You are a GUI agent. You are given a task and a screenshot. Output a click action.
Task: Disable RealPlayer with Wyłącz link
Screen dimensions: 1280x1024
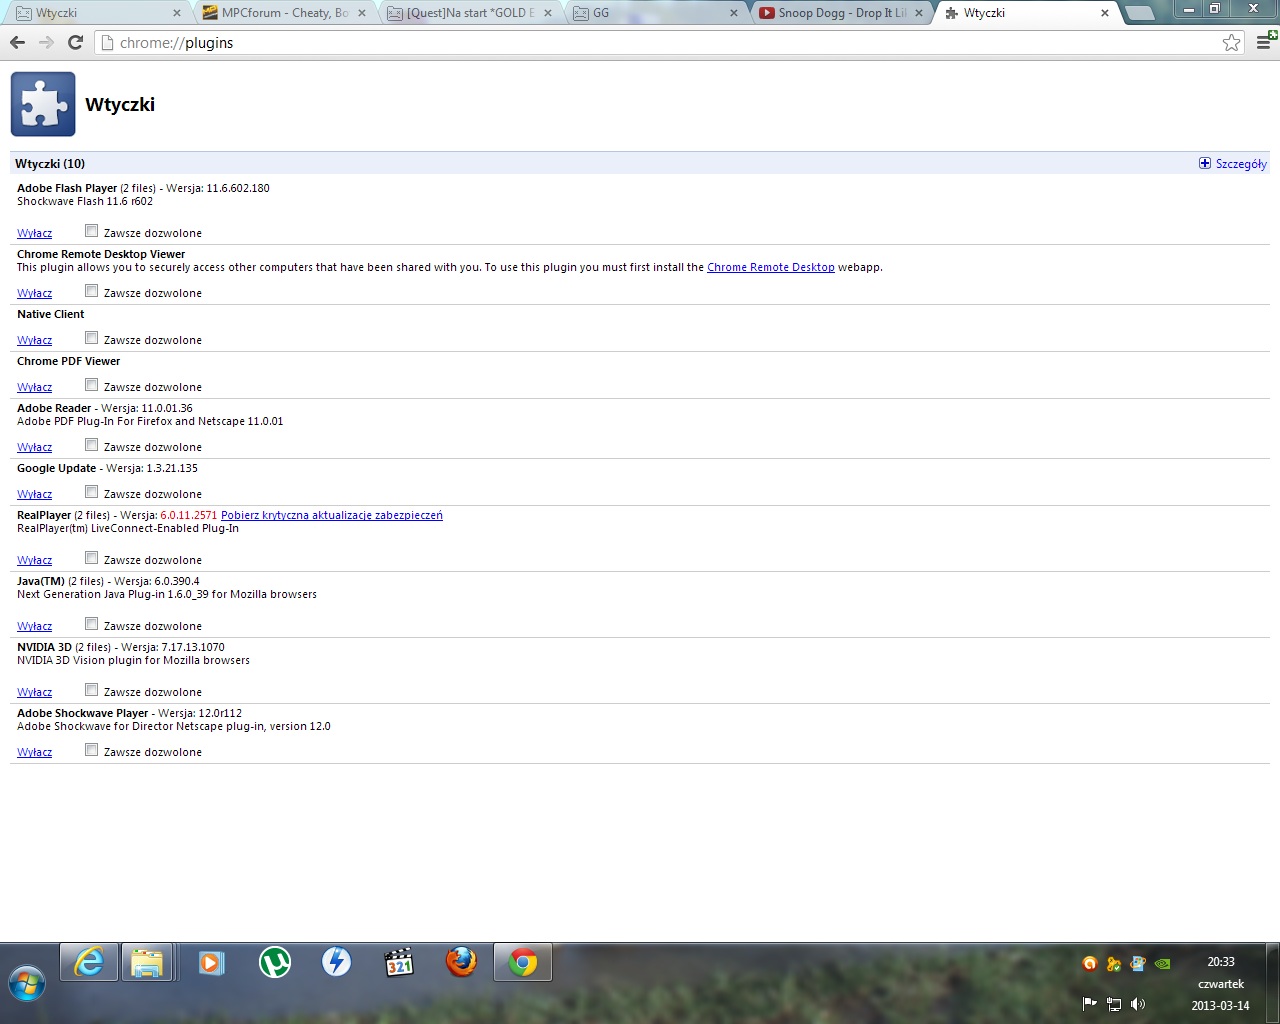click(x=34, y=560)
